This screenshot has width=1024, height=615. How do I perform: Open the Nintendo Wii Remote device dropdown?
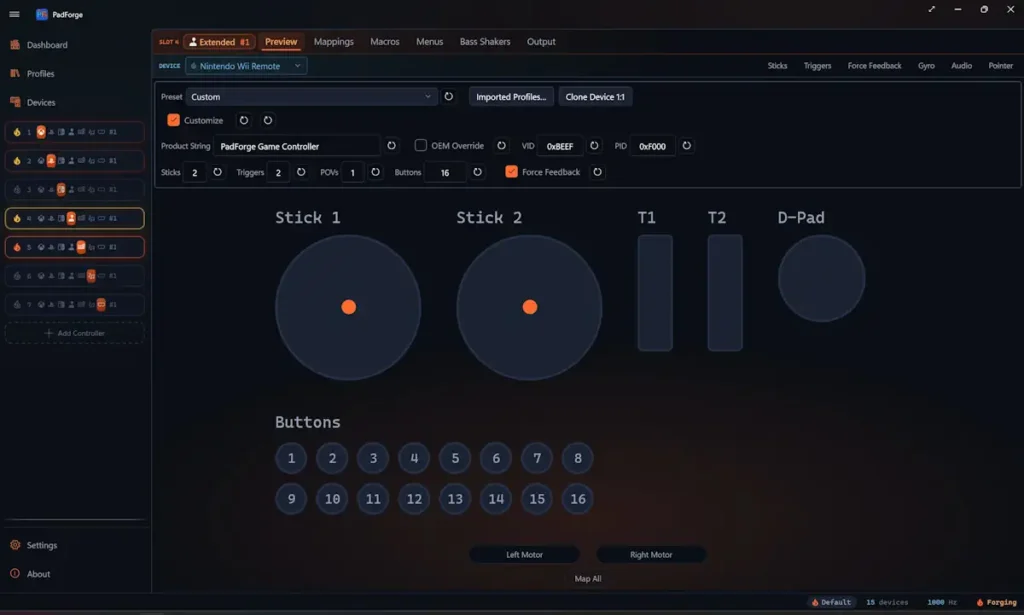(246, 66)
